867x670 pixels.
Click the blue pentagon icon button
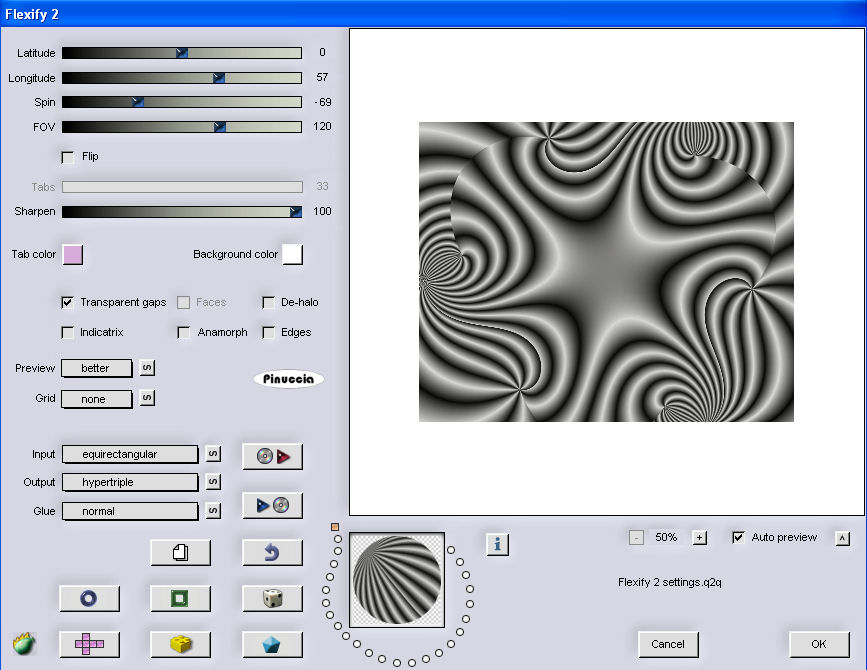(273, 644)
